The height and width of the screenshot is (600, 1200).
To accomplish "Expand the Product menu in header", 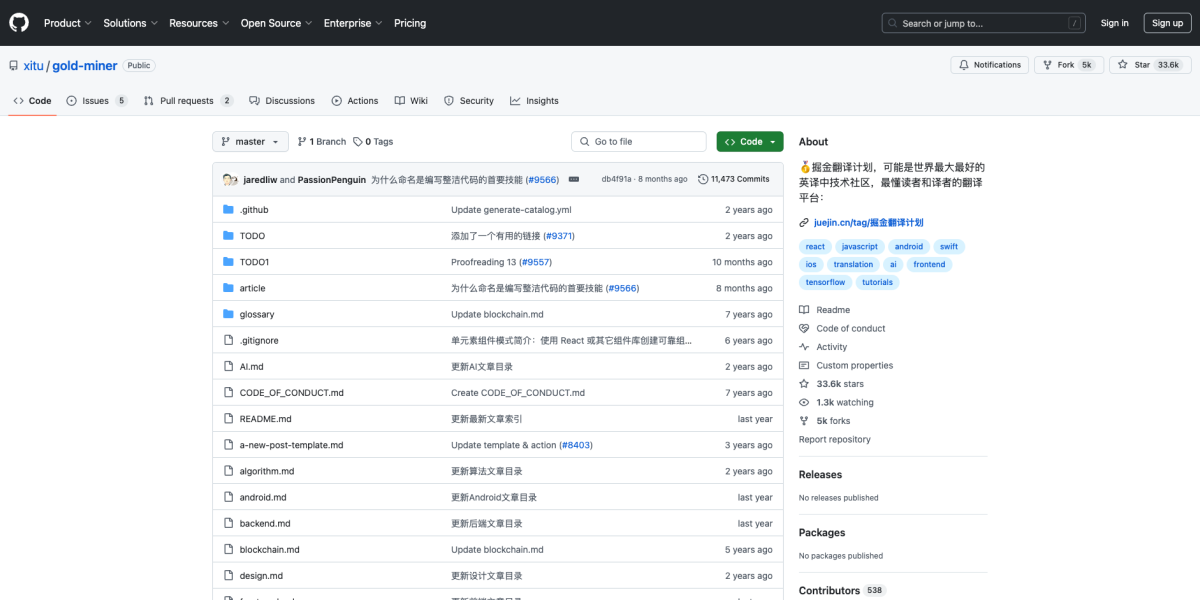I will [x=67, y=23].
